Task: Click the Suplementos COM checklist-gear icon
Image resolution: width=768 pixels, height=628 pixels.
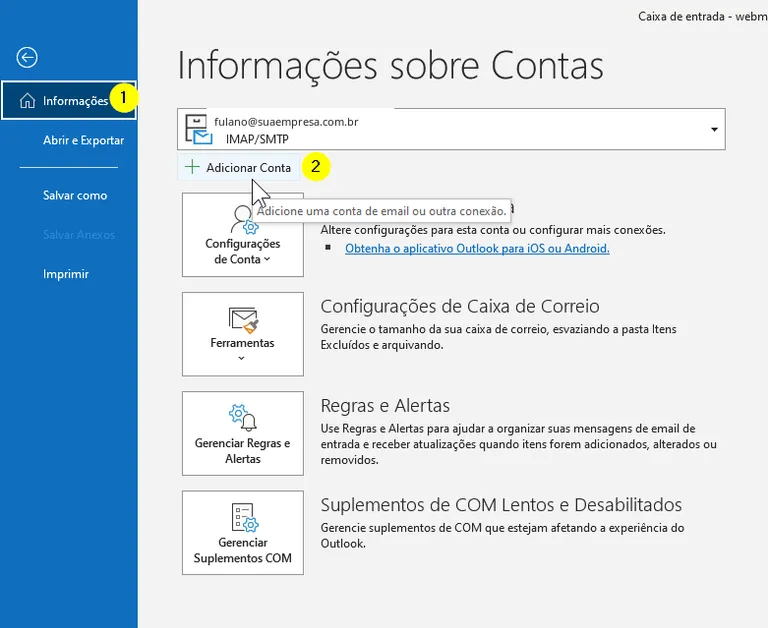Action: [244, 517]
